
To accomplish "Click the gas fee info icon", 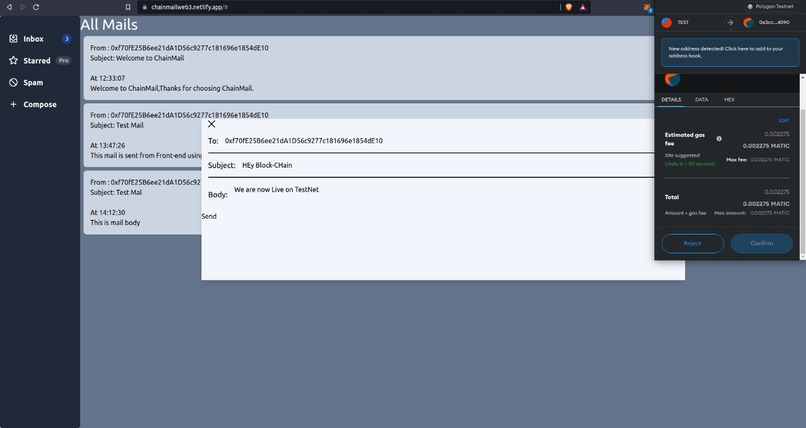I will pyautogui.click(x=719, y=139).
